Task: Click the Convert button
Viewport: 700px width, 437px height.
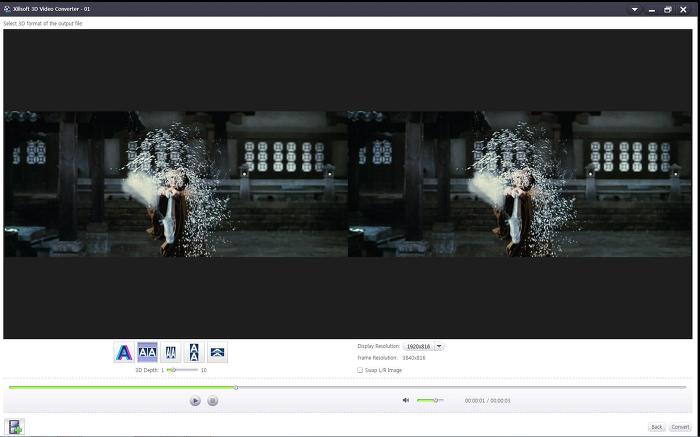Action: 680,427
